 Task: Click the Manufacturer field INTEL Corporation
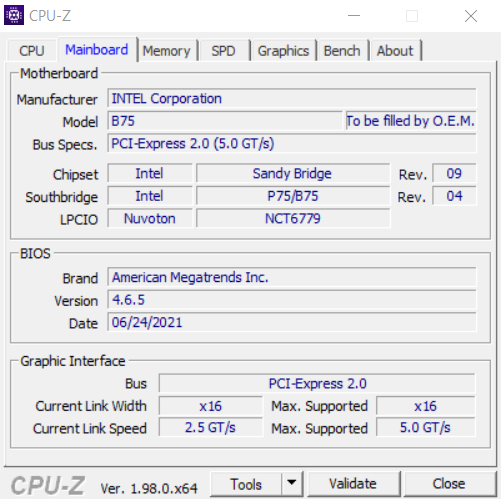pyautogui.click(x=292, y=99)
